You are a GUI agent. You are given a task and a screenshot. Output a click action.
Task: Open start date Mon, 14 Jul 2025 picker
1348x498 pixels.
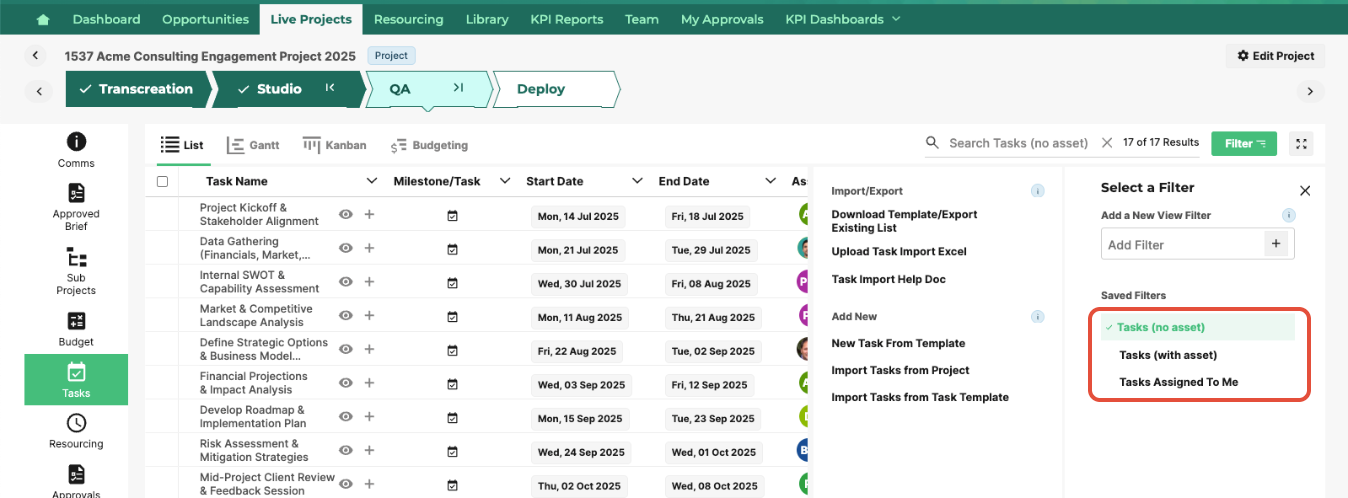[x=578, y=216]
